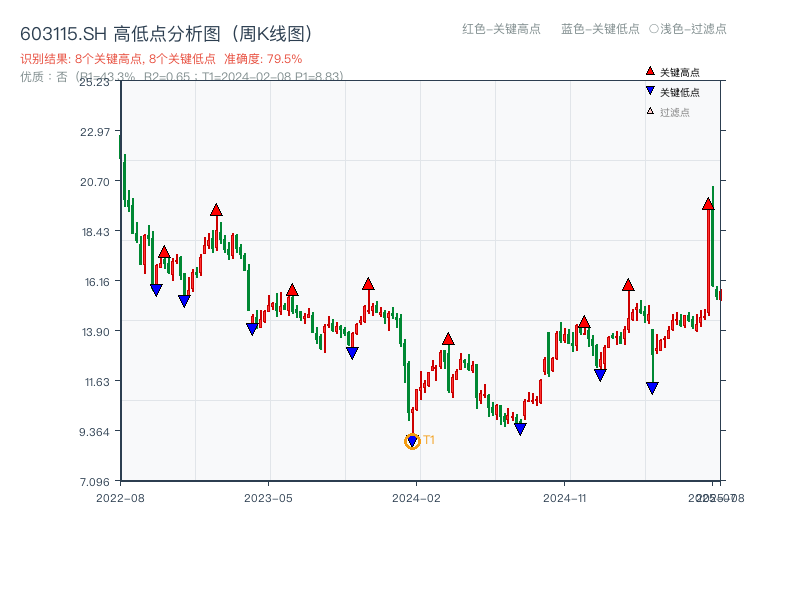Image resolution: width=800 pixels, height=600 pixels.
Task: Click the blue key-low marker near 15.8 in October 2022
Action: point(156,290)
